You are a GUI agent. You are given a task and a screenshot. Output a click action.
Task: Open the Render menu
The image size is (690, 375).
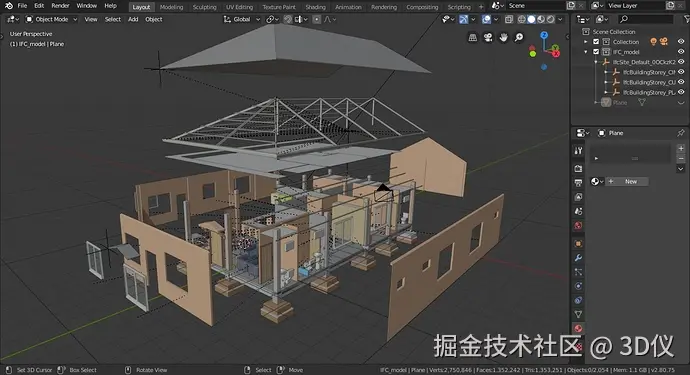pyautogui.click(x=60, y=6)
